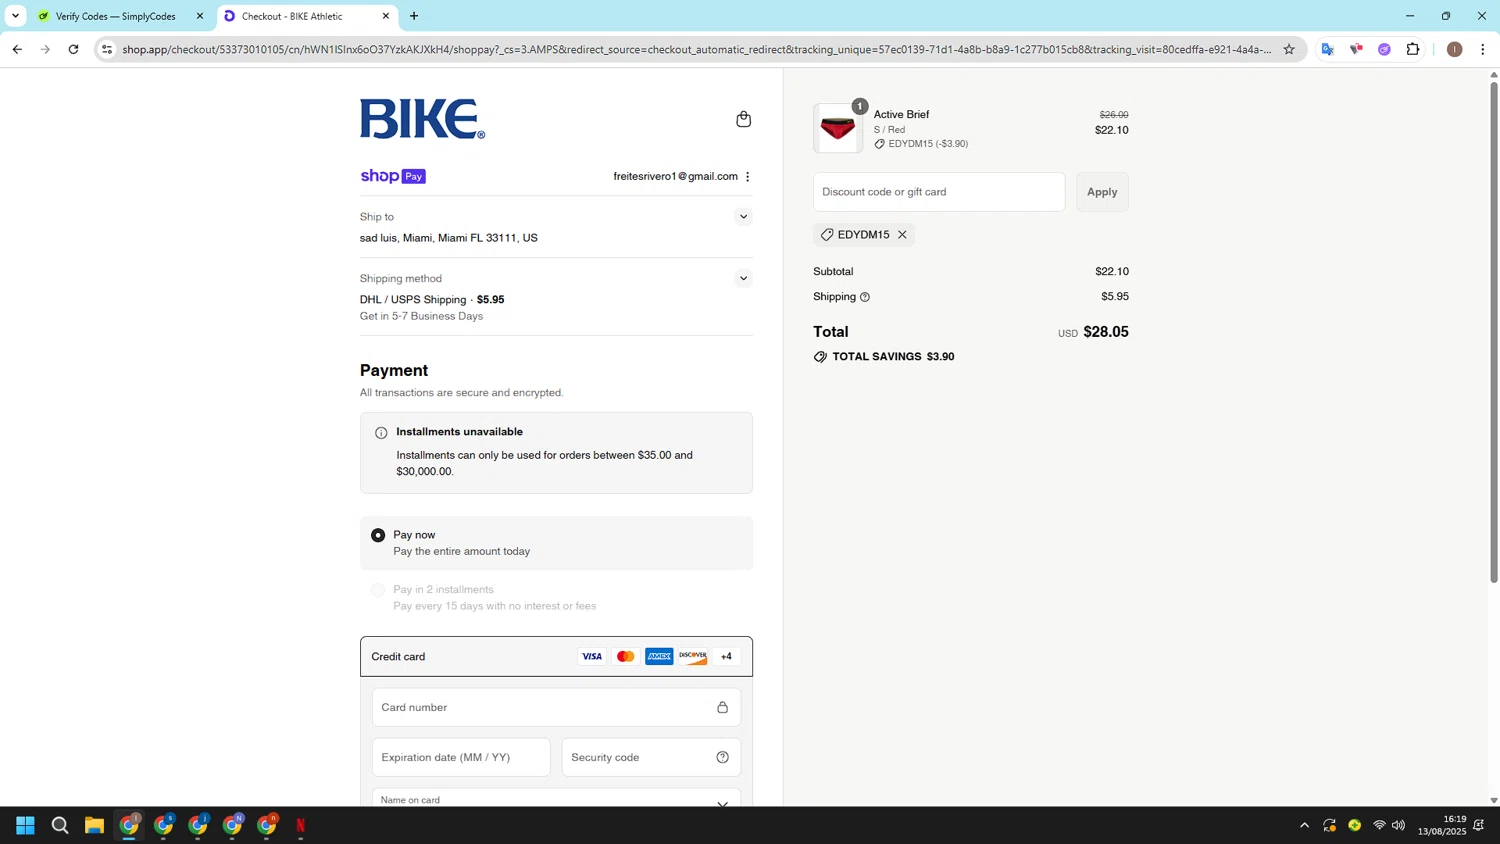This screenshot has width=1500, height=844.
Task: Remove the EDYDM15 discount code
Action: click(902, 235)
